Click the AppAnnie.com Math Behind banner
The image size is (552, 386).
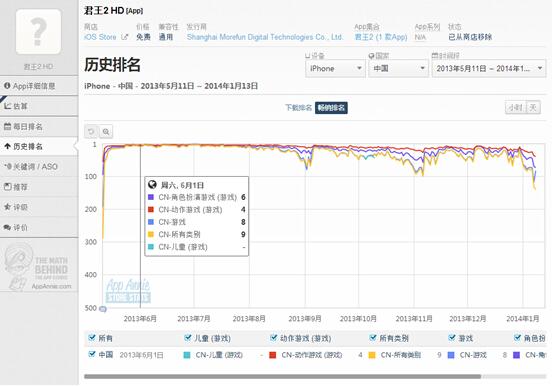(39, 267)
